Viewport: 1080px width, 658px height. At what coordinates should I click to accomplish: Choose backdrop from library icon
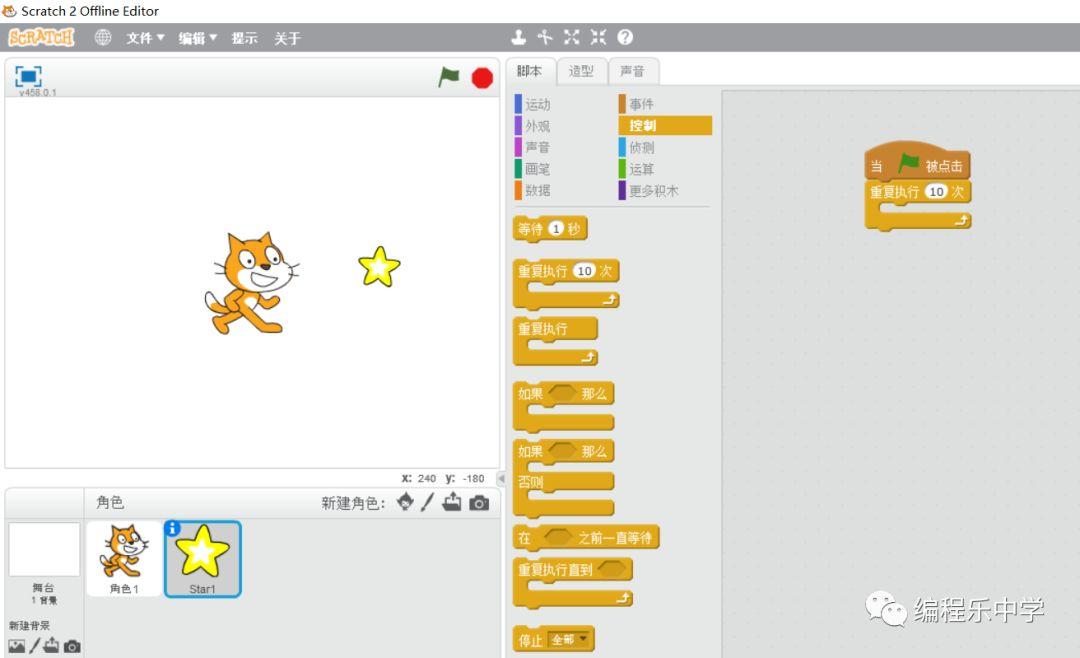click(17, 646)
